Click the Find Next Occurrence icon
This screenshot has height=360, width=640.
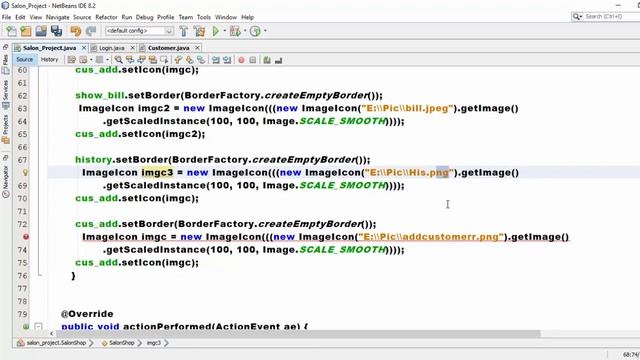coord(141,60)
